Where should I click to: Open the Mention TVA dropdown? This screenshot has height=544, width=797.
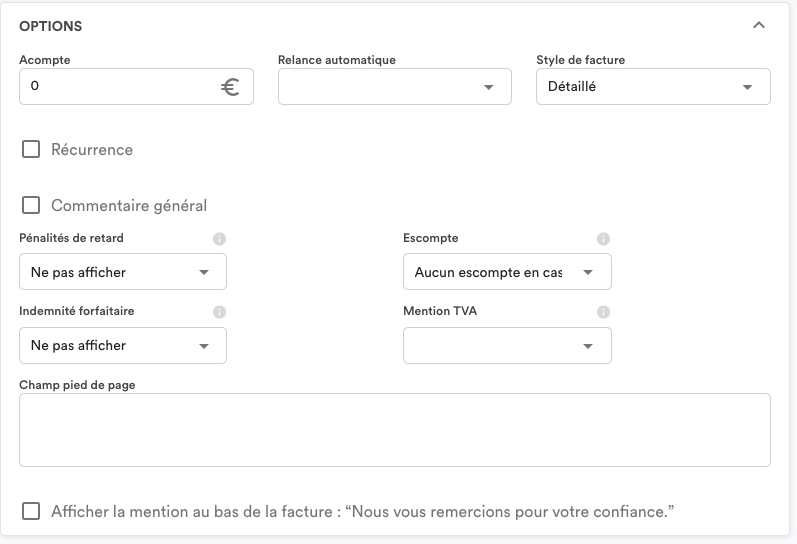coord(507,346)
